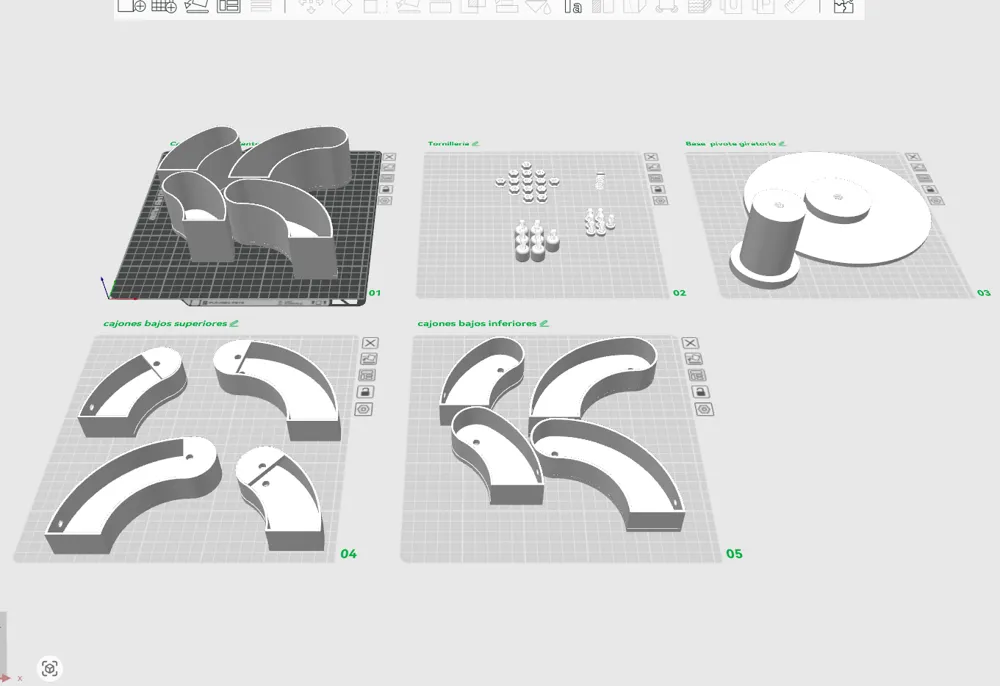Auto orient objects on Tornillería plate
1000x686 pixels.
653,167
